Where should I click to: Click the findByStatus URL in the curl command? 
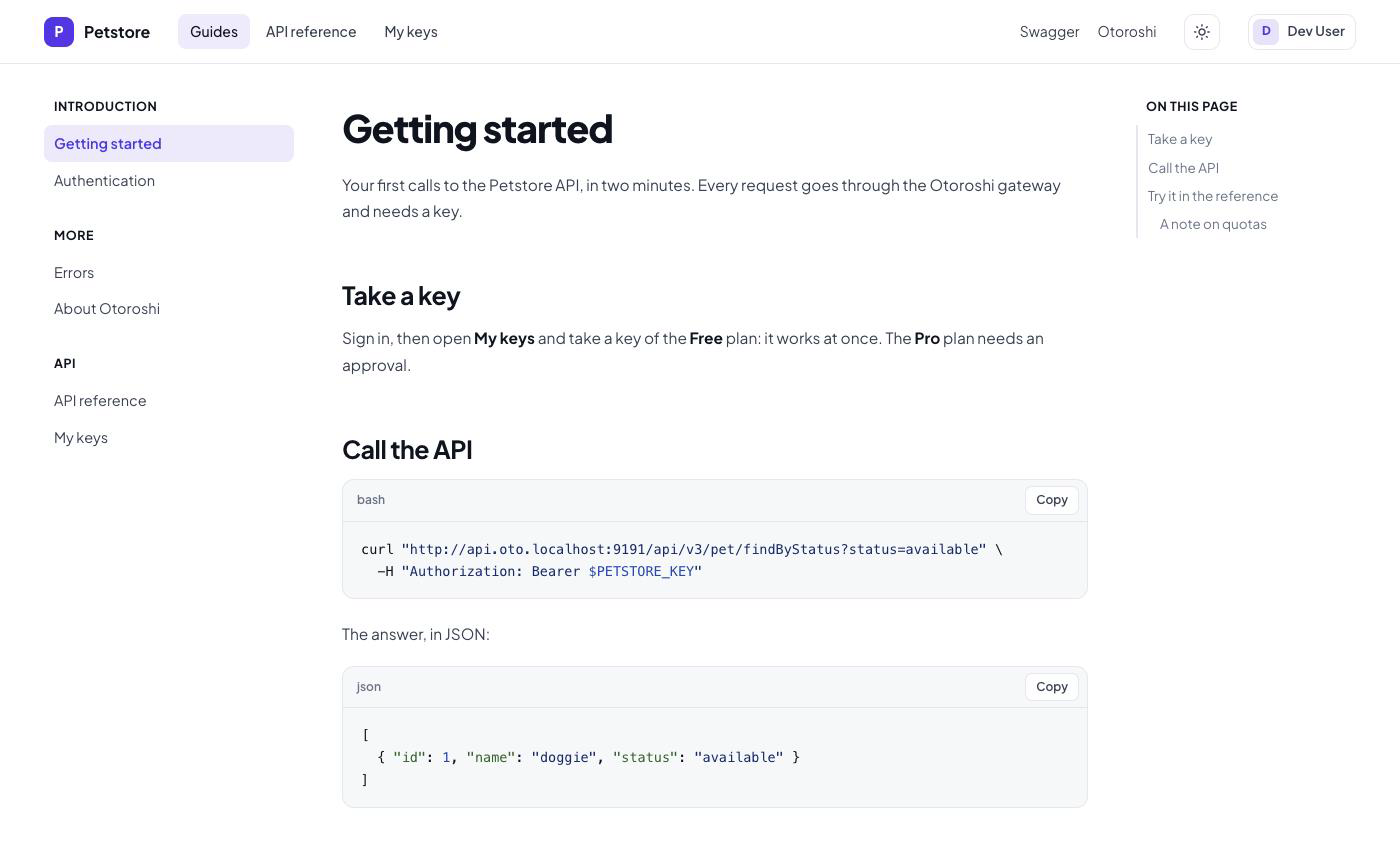point(694,550)
